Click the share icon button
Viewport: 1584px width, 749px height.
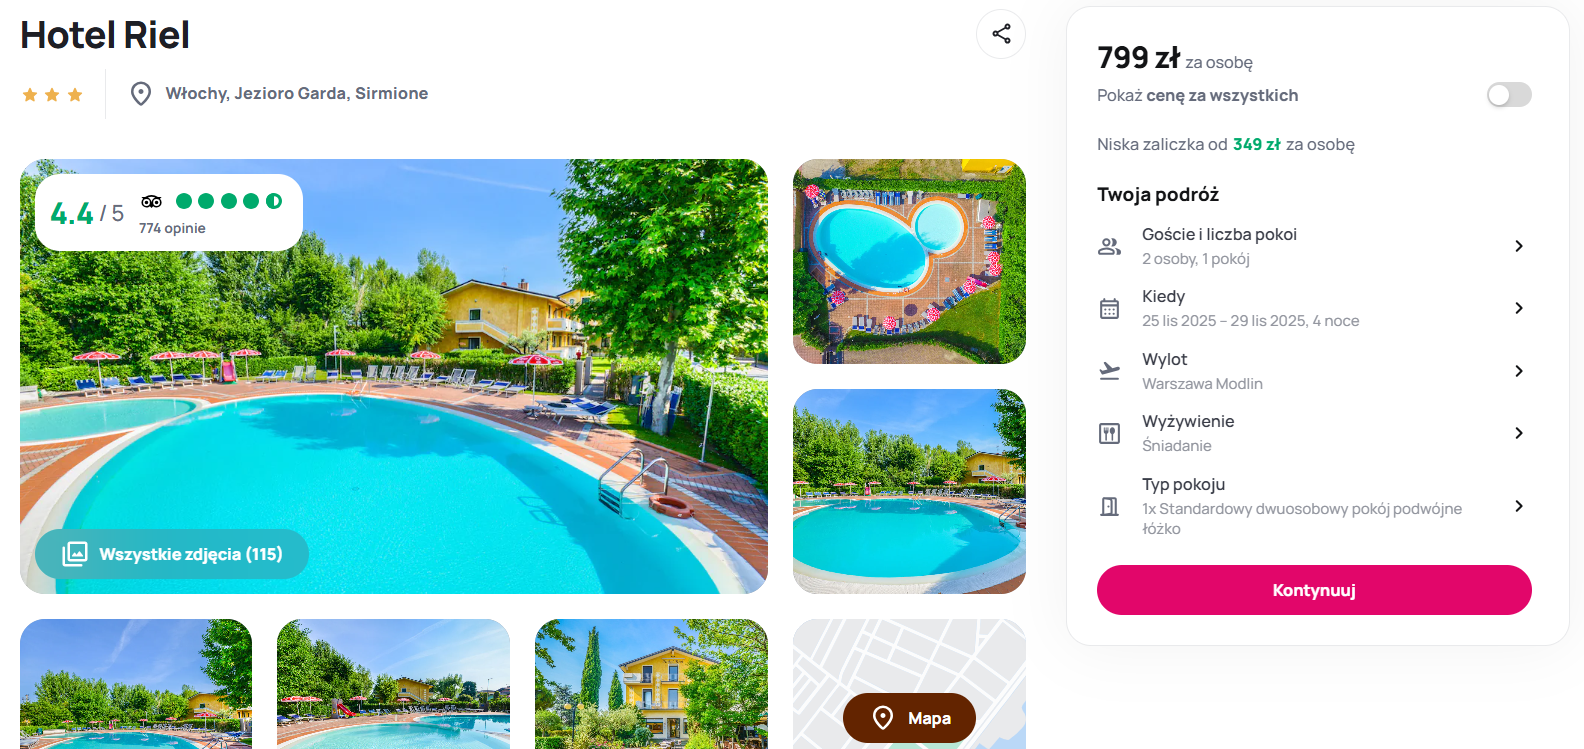pyautogui.click(x=1001, y=34)
